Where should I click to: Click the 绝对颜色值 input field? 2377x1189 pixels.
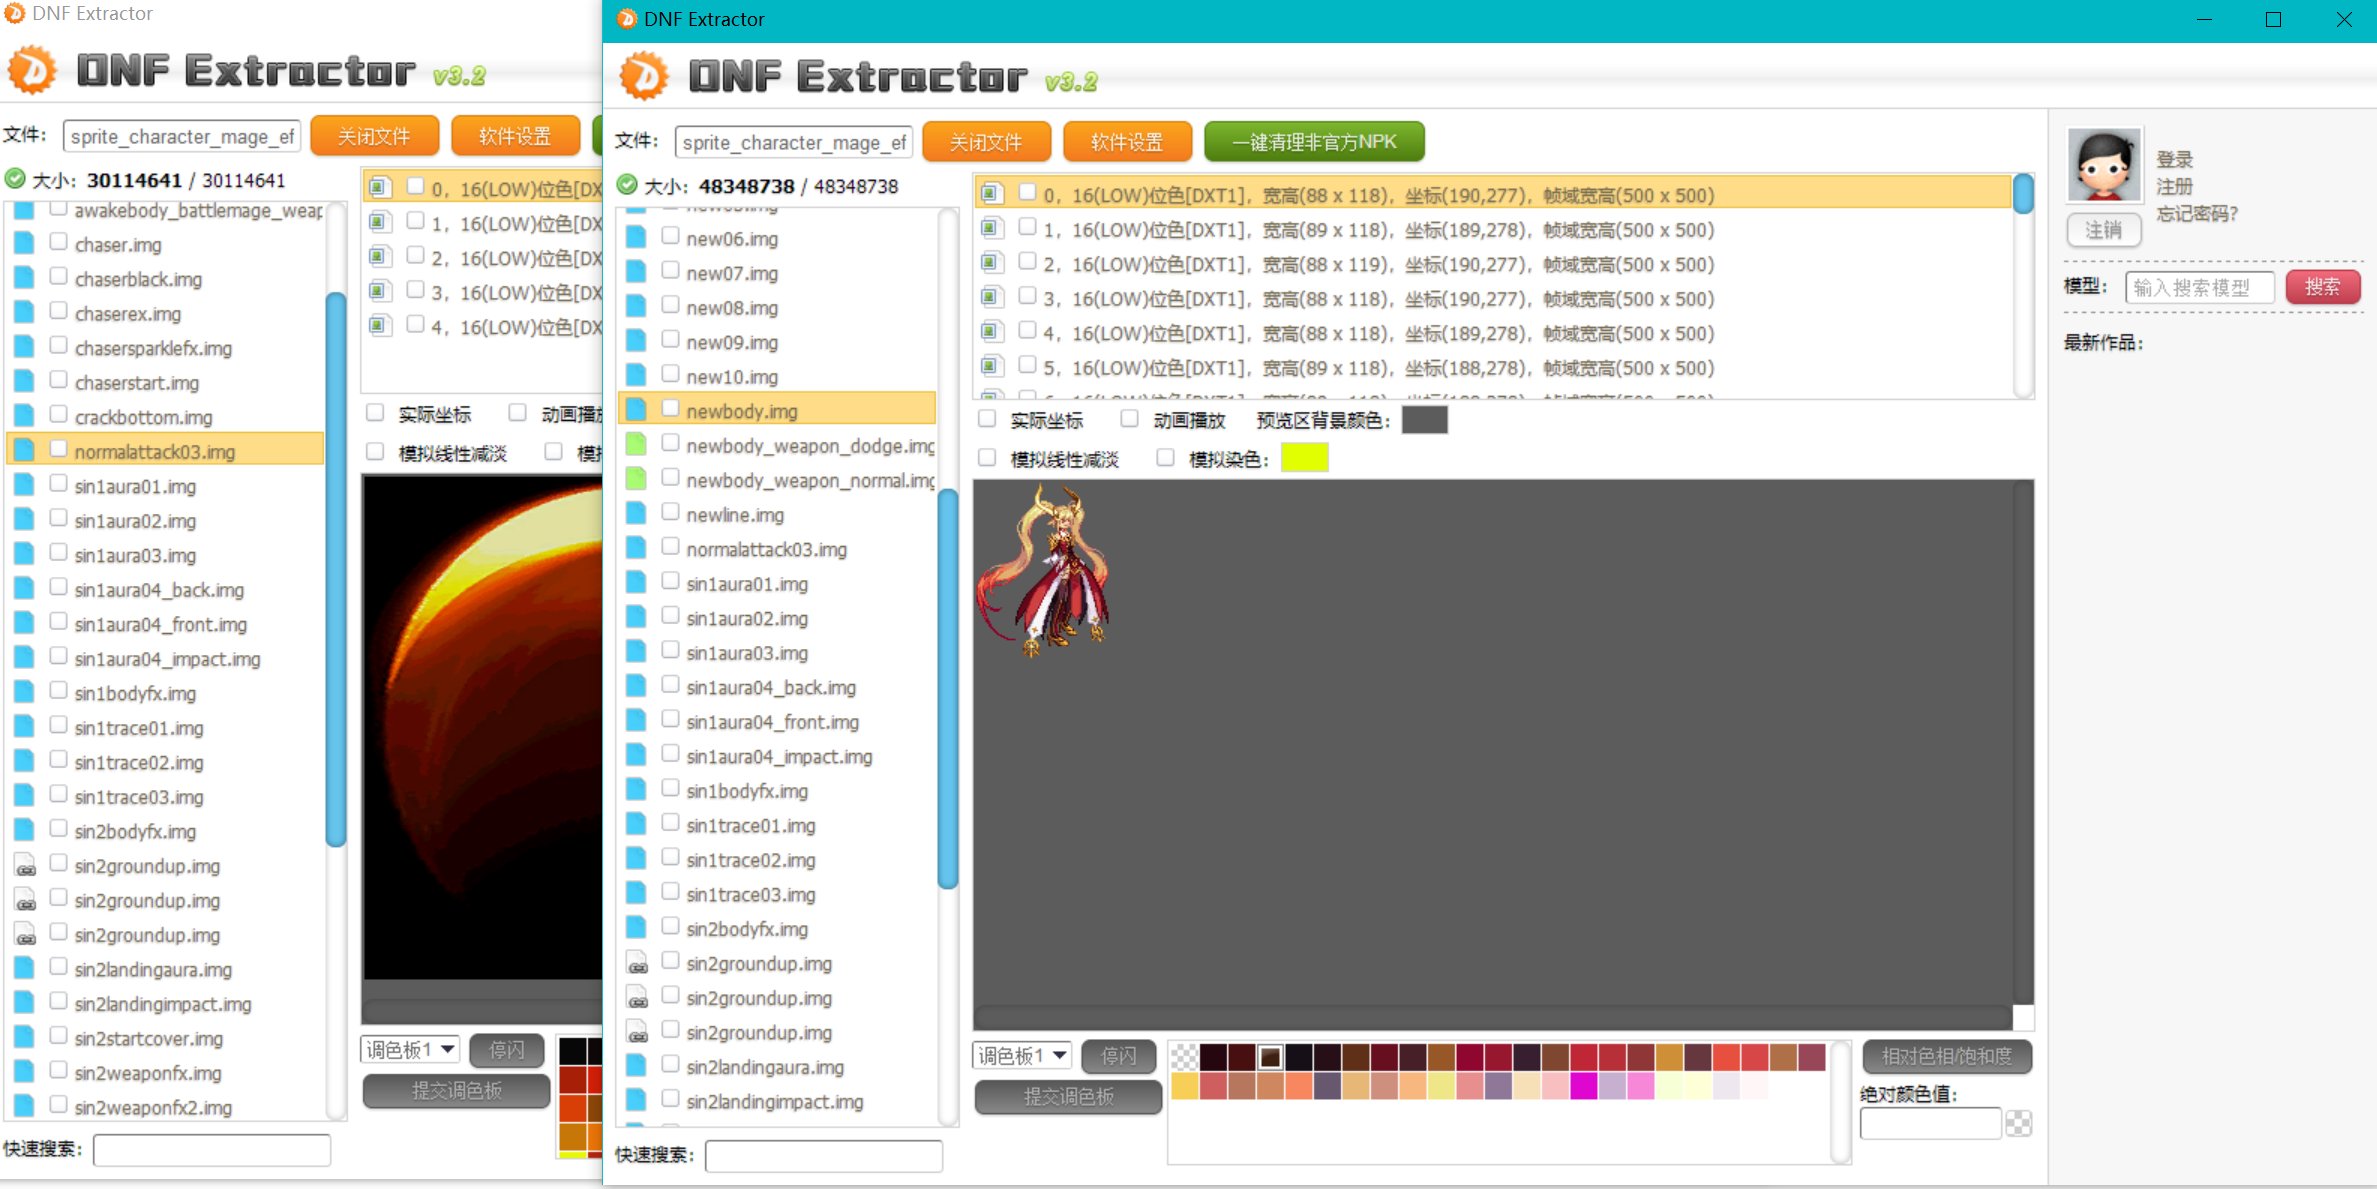click(1930, 1123)
